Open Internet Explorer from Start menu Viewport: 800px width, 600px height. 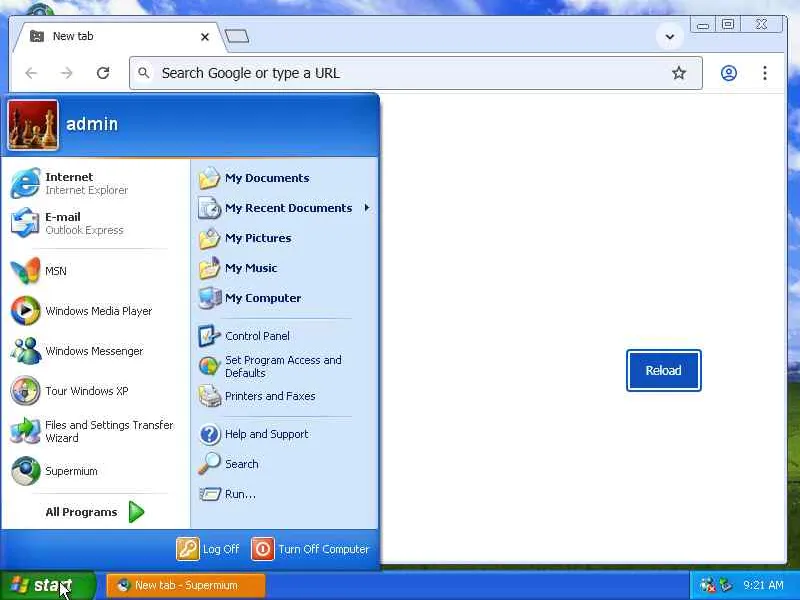pos(95,183)
